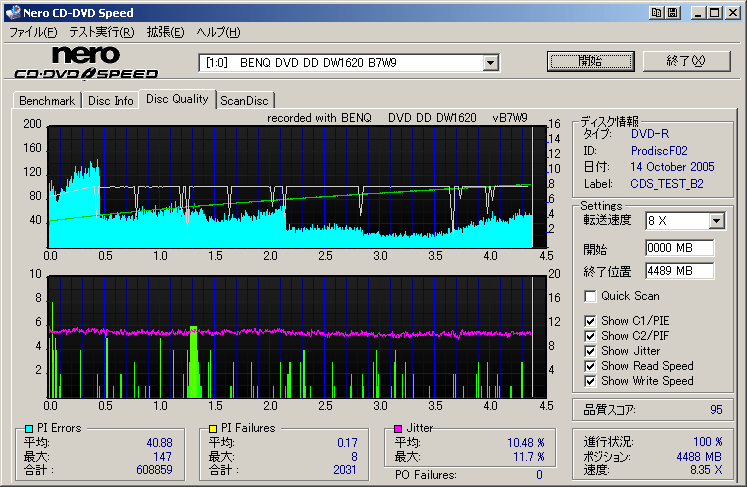Click the PI Errors total value 608859
747x487 pixels.
pyautogui.click(x=154, y=470)
